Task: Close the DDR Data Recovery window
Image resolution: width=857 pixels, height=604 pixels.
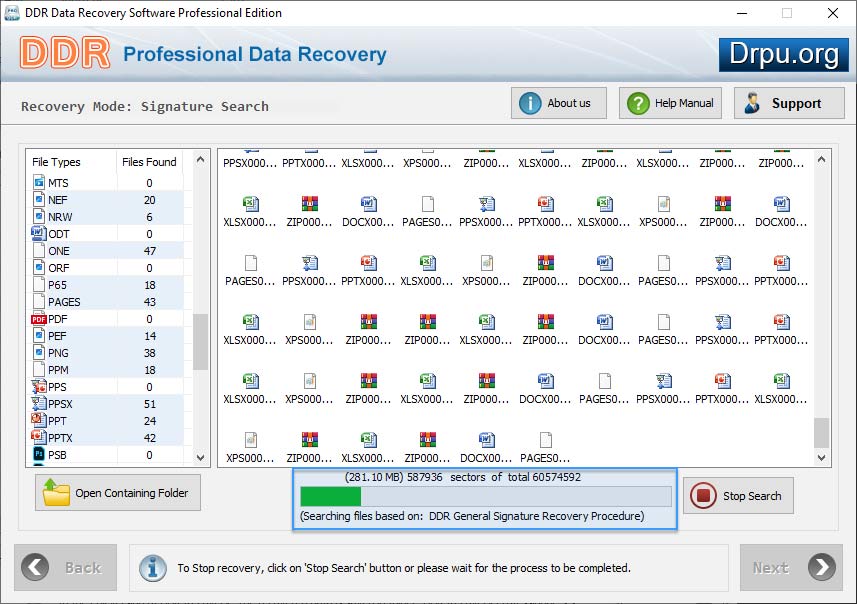Action: [x=832, y=13]
